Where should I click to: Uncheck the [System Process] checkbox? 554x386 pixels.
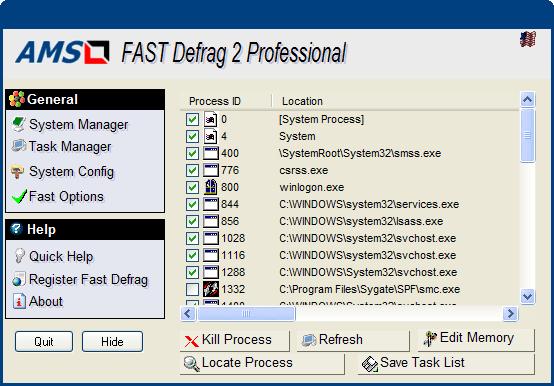(x=192, y=119)
